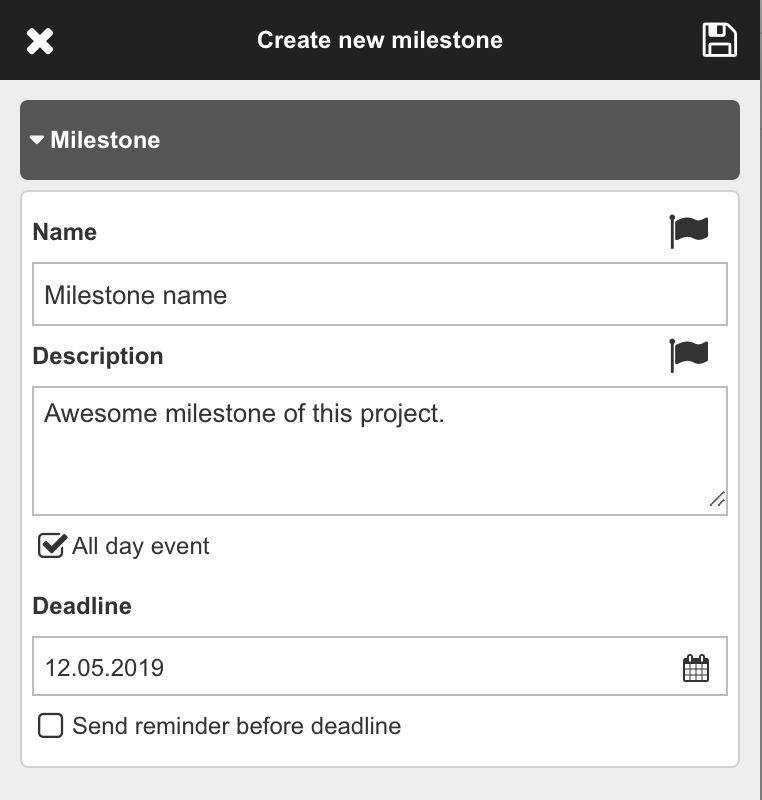Click the "Create new milestone" title text

(380, 40)
